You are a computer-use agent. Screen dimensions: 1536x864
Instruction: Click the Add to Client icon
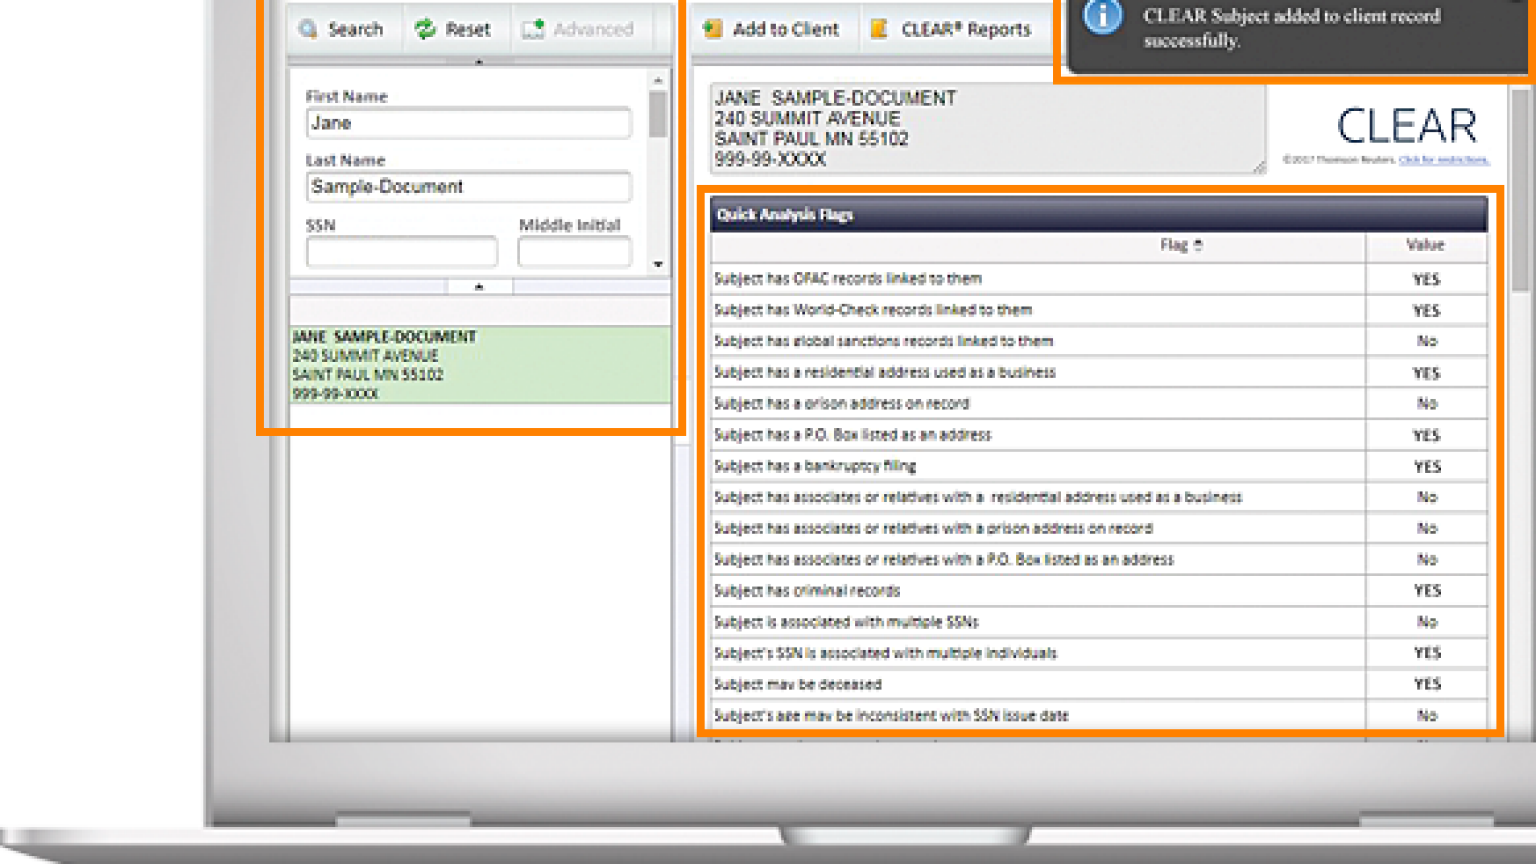coord(713,29)
